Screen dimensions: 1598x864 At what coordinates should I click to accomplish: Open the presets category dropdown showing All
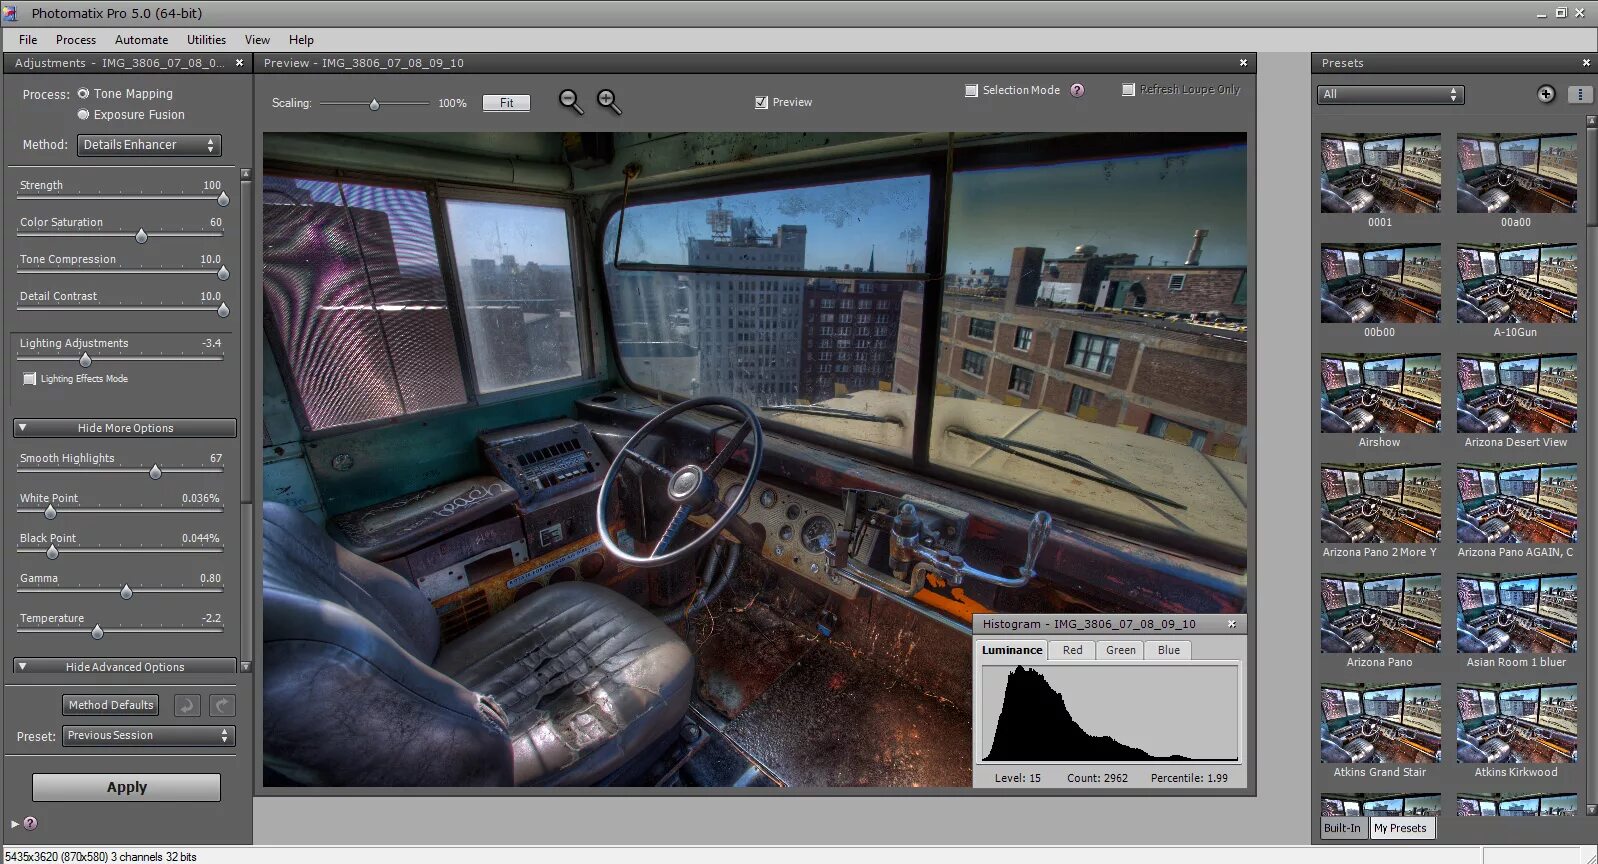(1391, 94)
